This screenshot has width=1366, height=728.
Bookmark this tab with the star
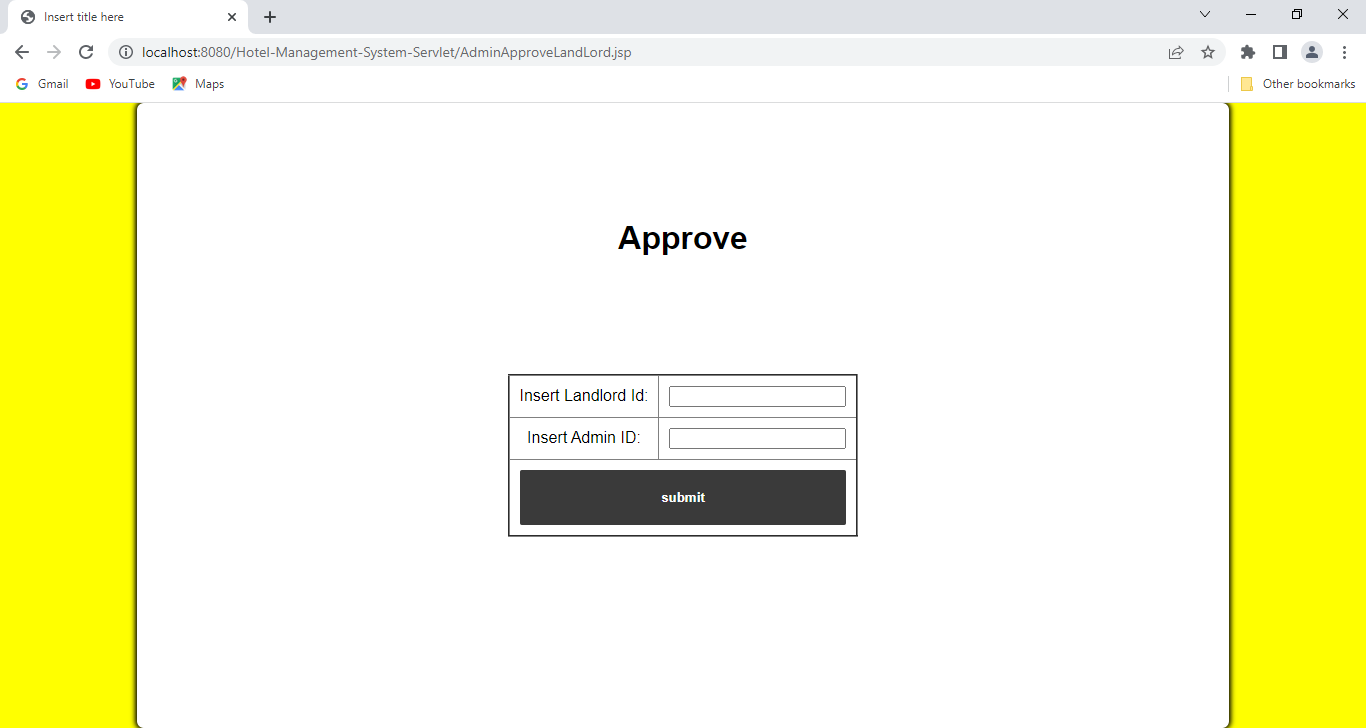tap(1208, 52)
